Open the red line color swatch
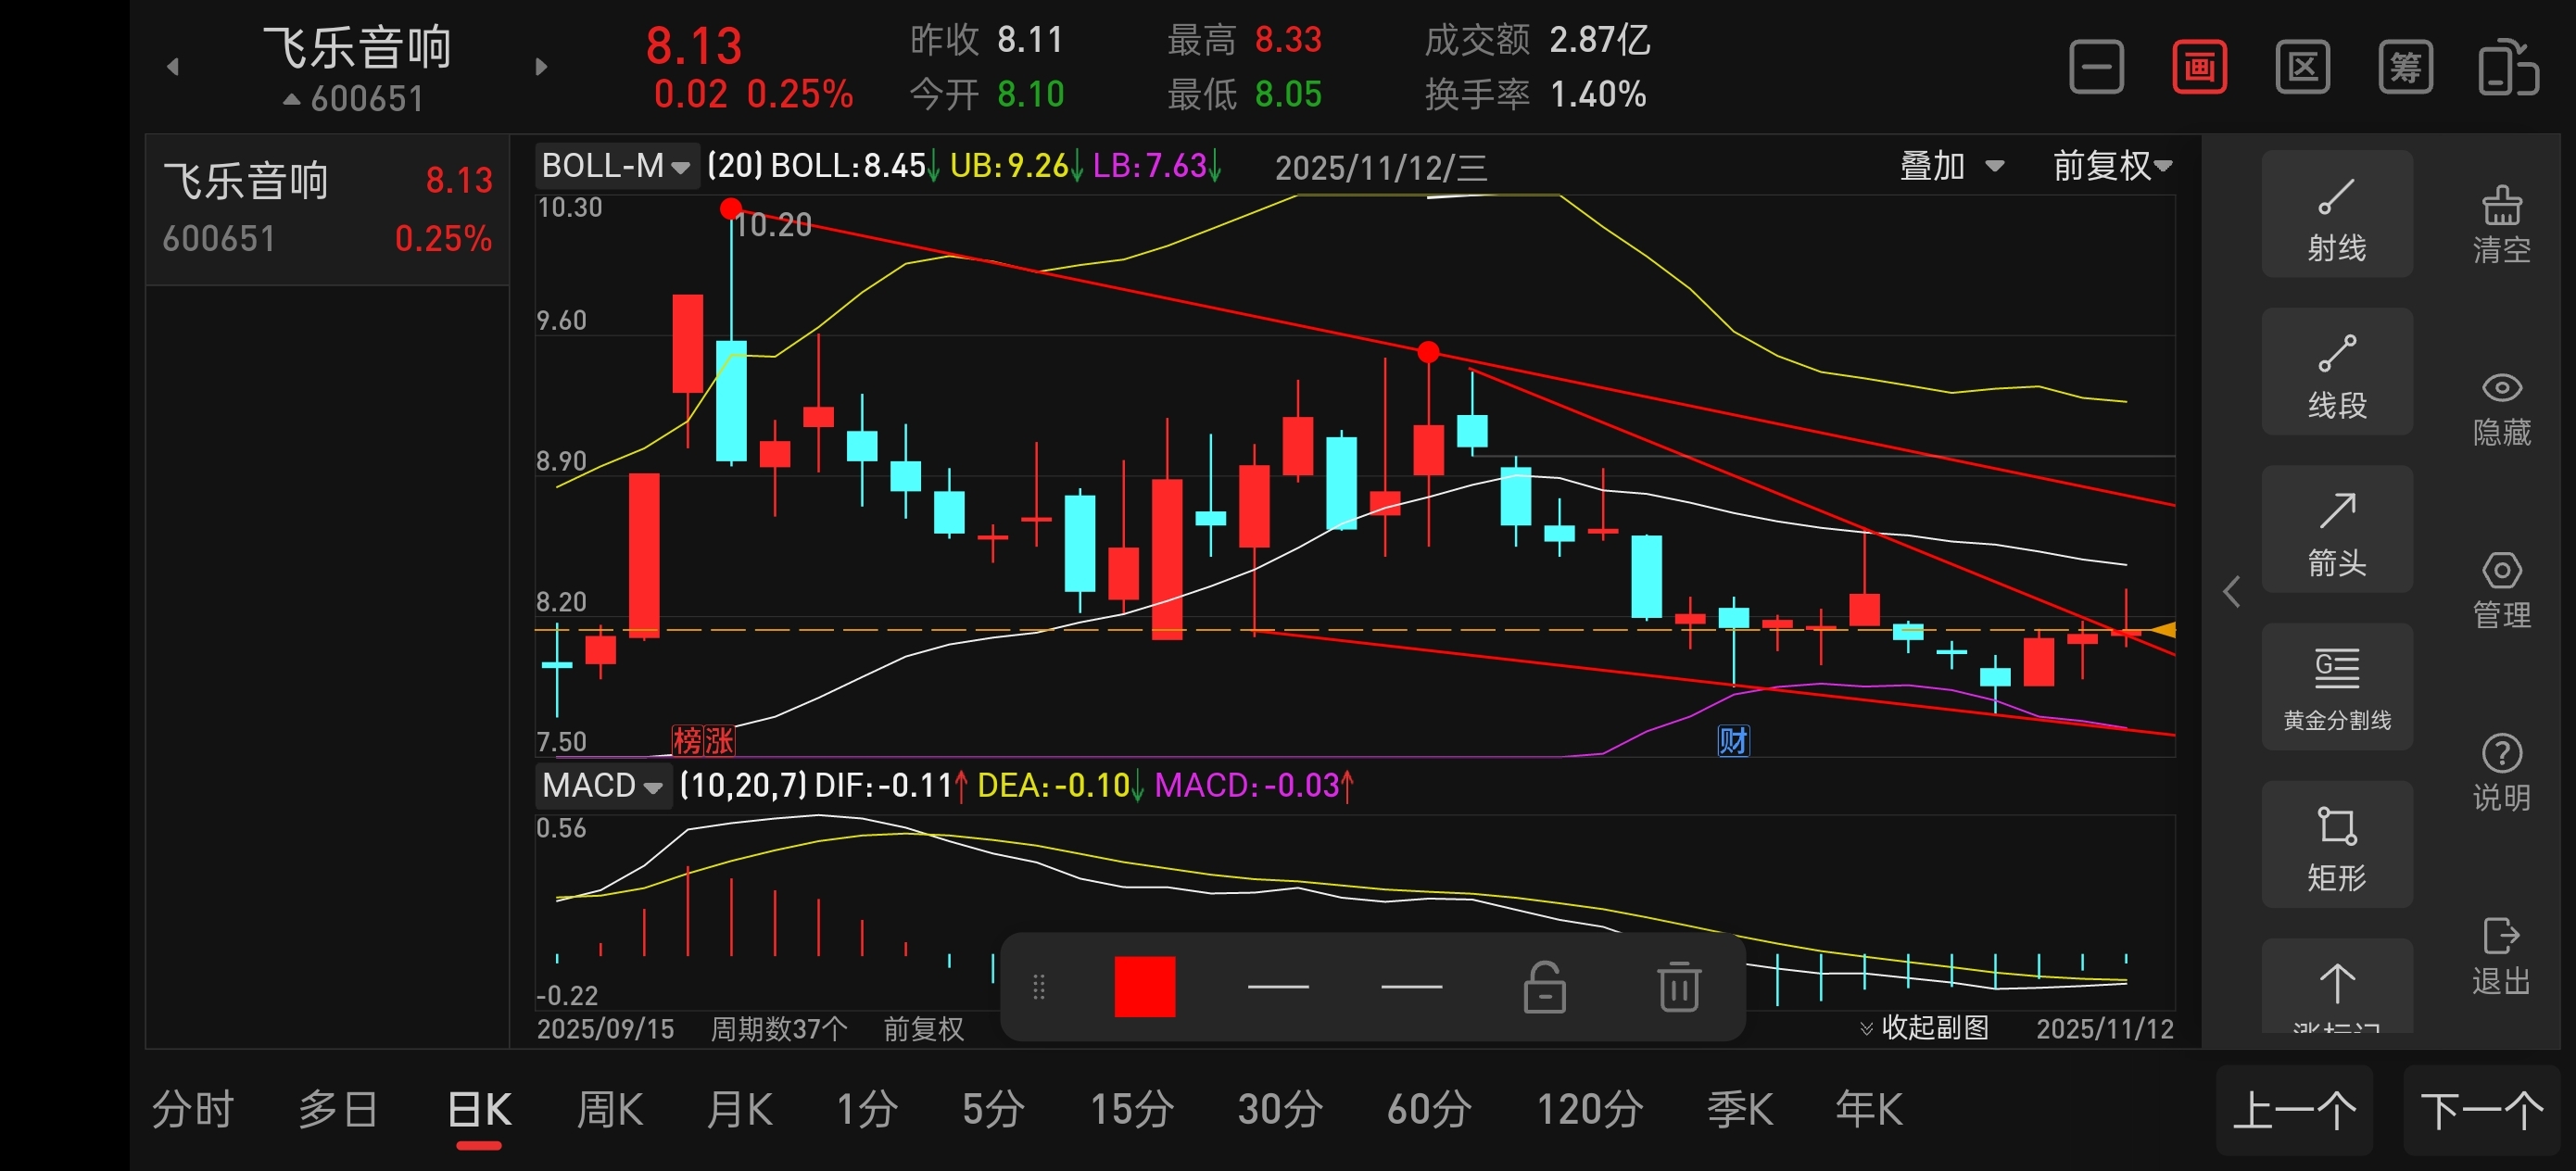The height and width of the screenshot is (1171, 2576). point(1144,986)
